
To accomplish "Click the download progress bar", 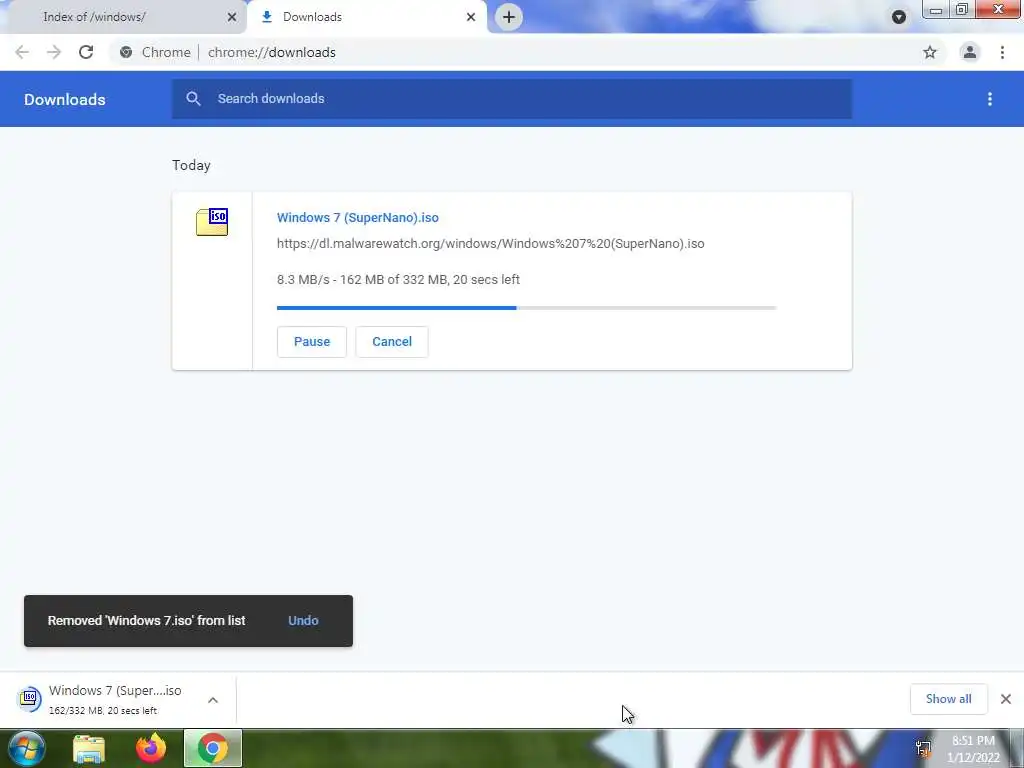I will (526, 308).
